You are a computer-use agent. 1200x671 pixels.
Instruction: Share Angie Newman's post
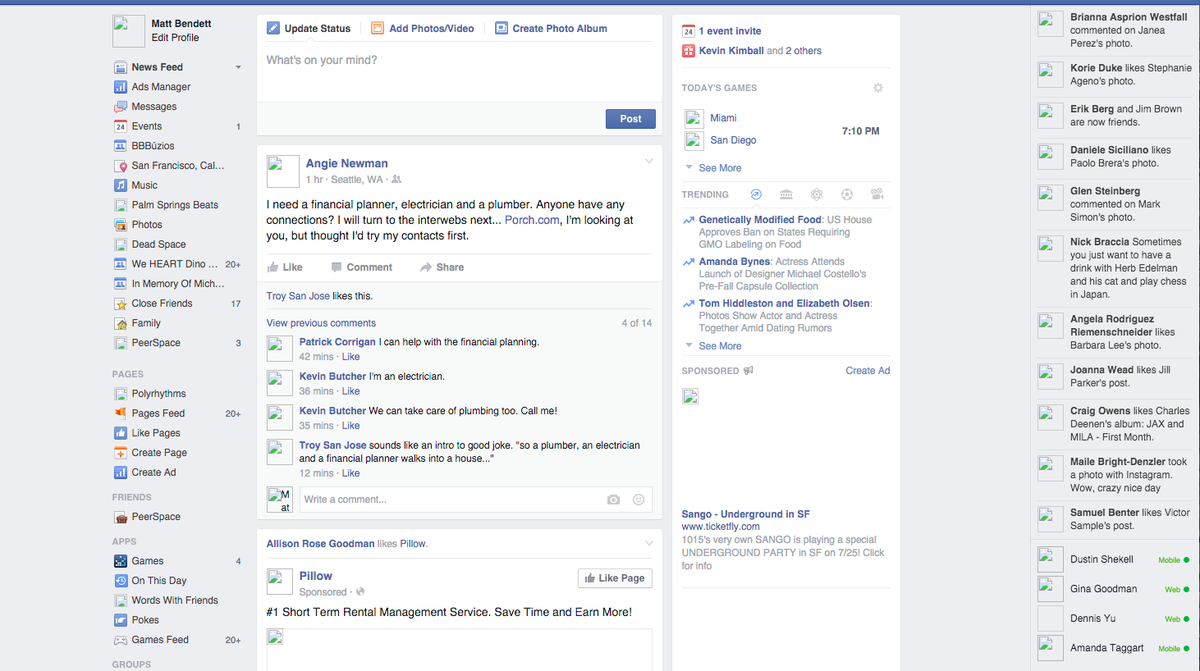[442, 267]
